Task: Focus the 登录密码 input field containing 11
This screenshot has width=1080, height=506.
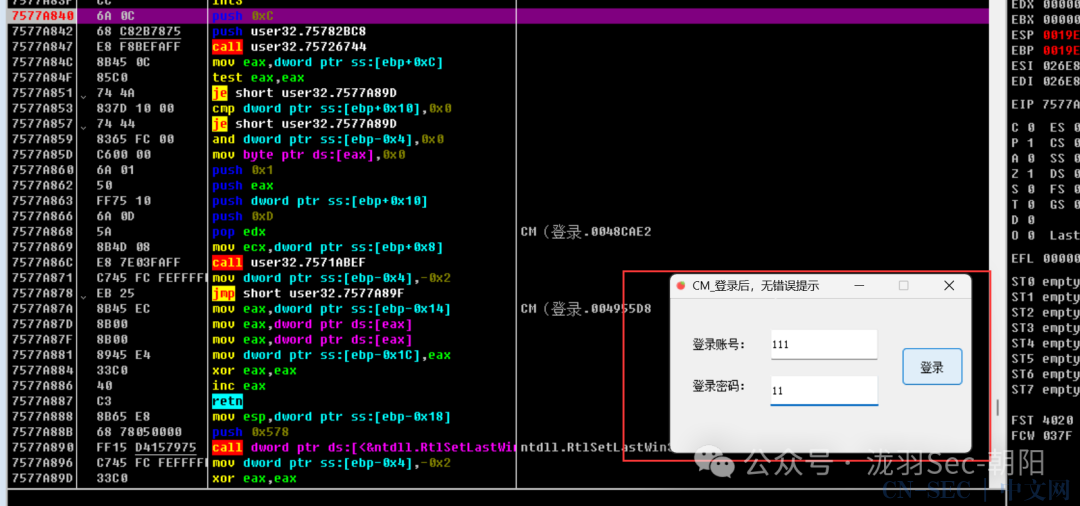Action: (824, 390)
